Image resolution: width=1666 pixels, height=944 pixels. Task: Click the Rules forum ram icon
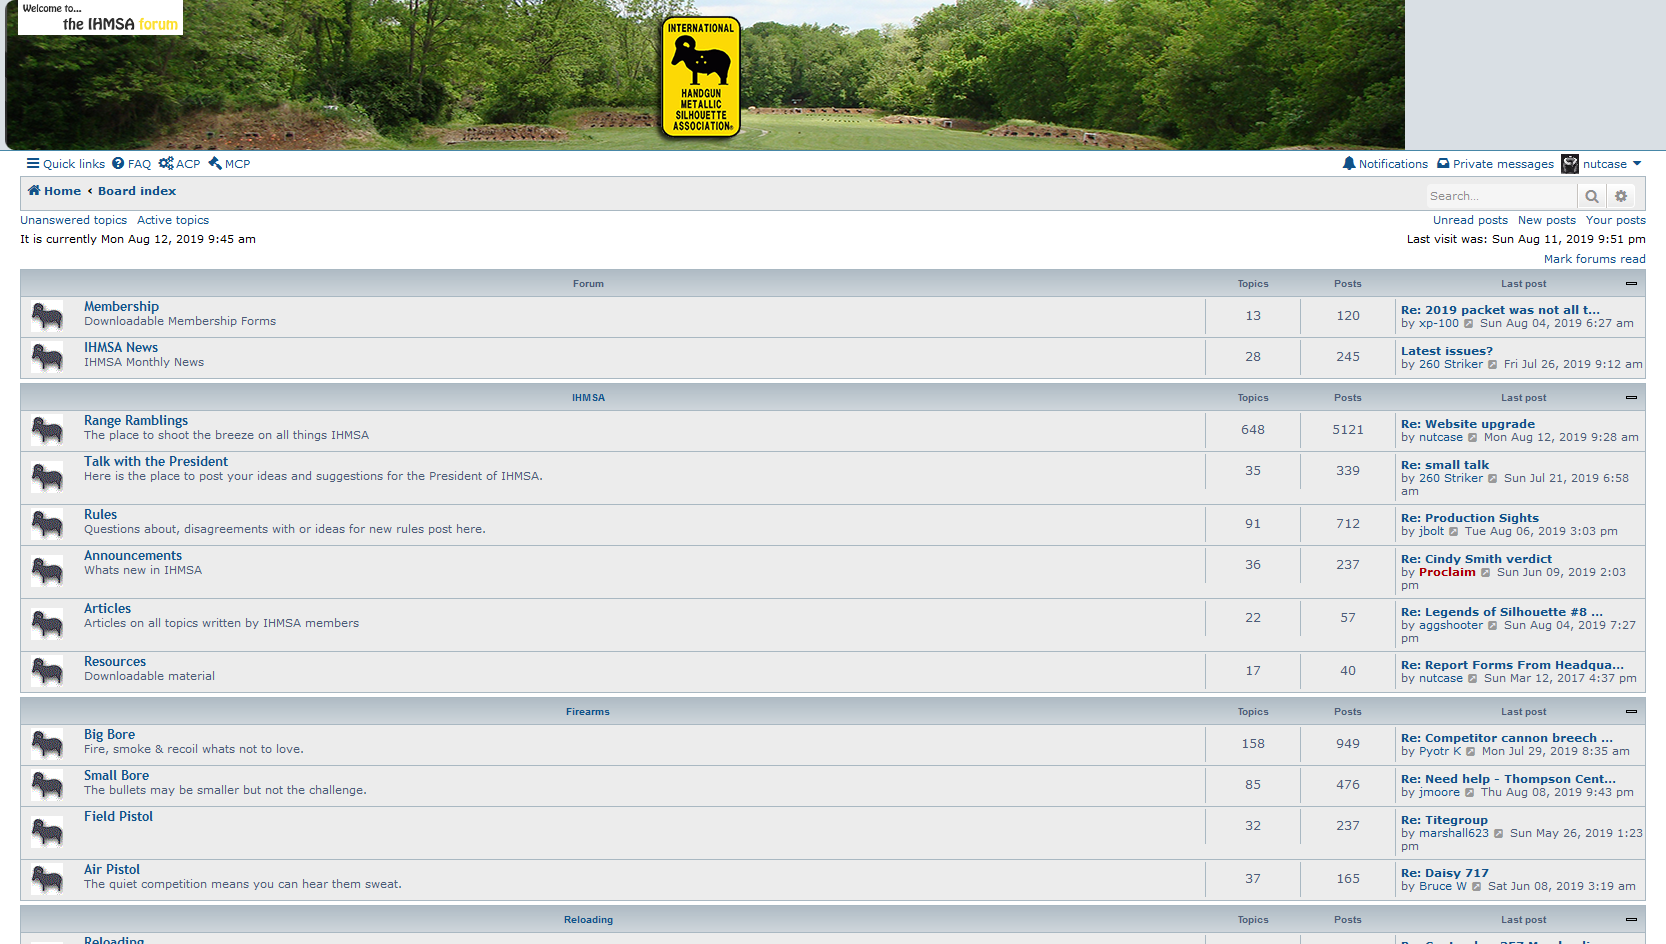tap(47, 524)
